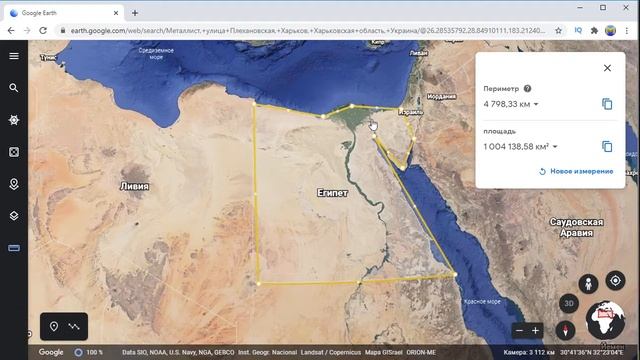
Task: Click the Средиземное море label
Action: pyautogui.click(x=156, y=53)
